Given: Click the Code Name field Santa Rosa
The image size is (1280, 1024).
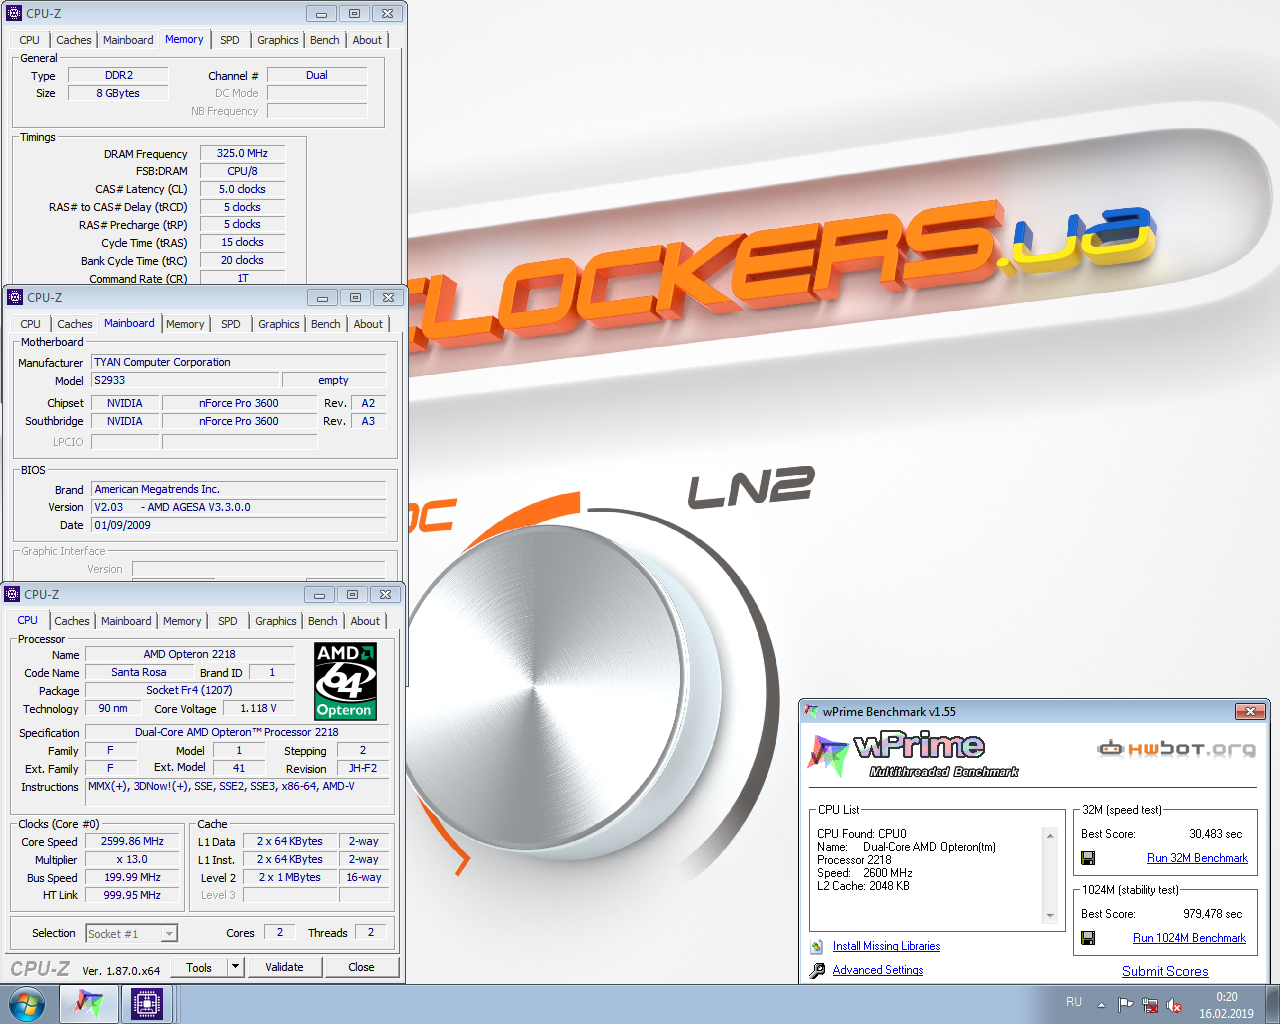Looking at the screenshot, I should (x=139, y=672).
